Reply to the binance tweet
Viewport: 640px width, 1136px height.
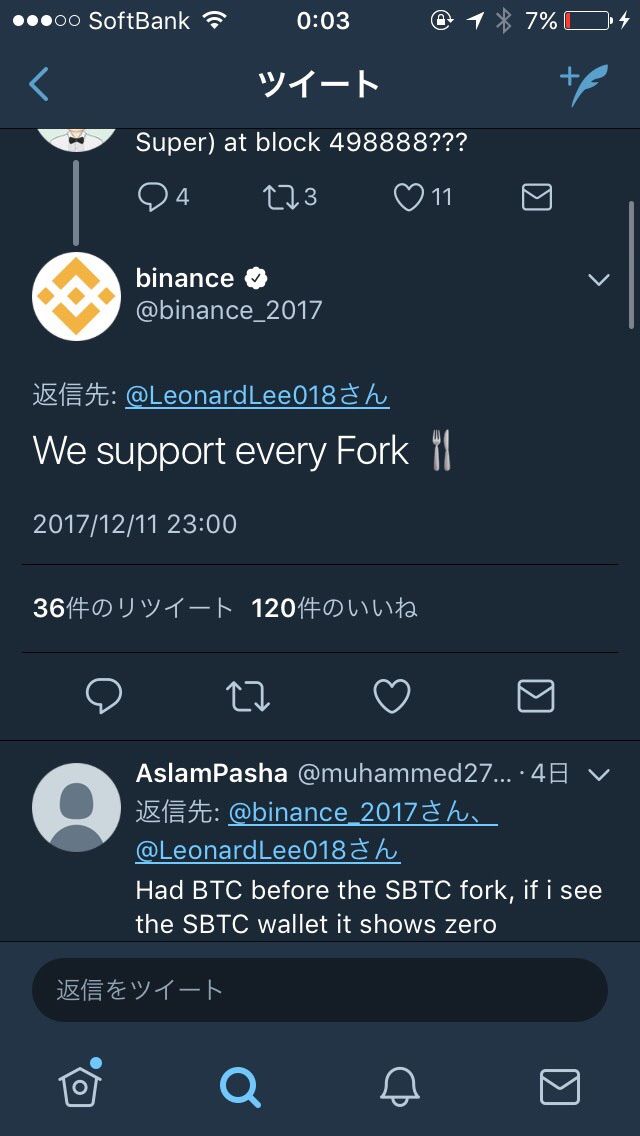click(x=104, y=696)
